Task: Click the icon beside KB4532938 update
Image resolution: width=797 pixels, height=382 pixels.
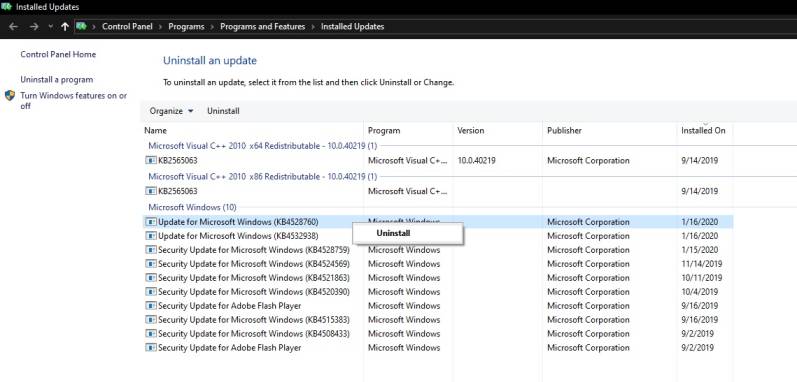Action: (x=150, y=236)
